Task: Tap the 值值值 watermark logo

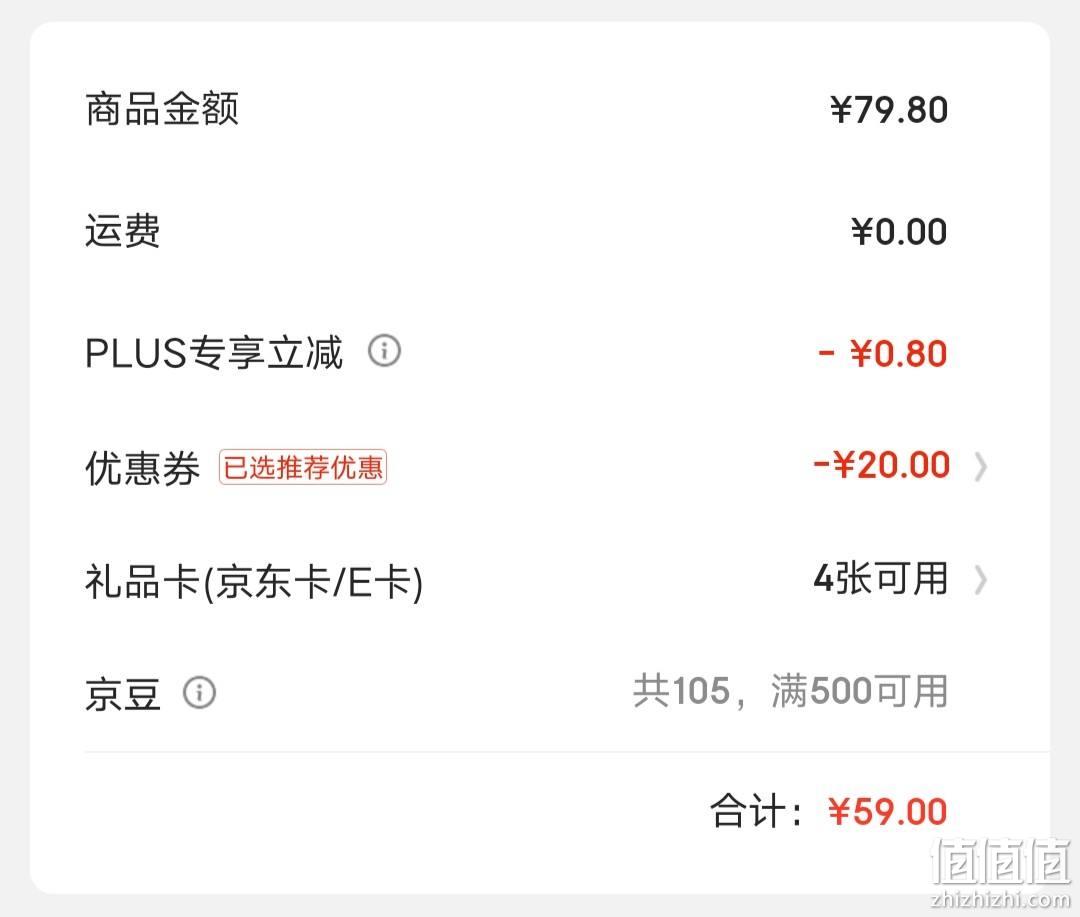Action: point(1001,870)
